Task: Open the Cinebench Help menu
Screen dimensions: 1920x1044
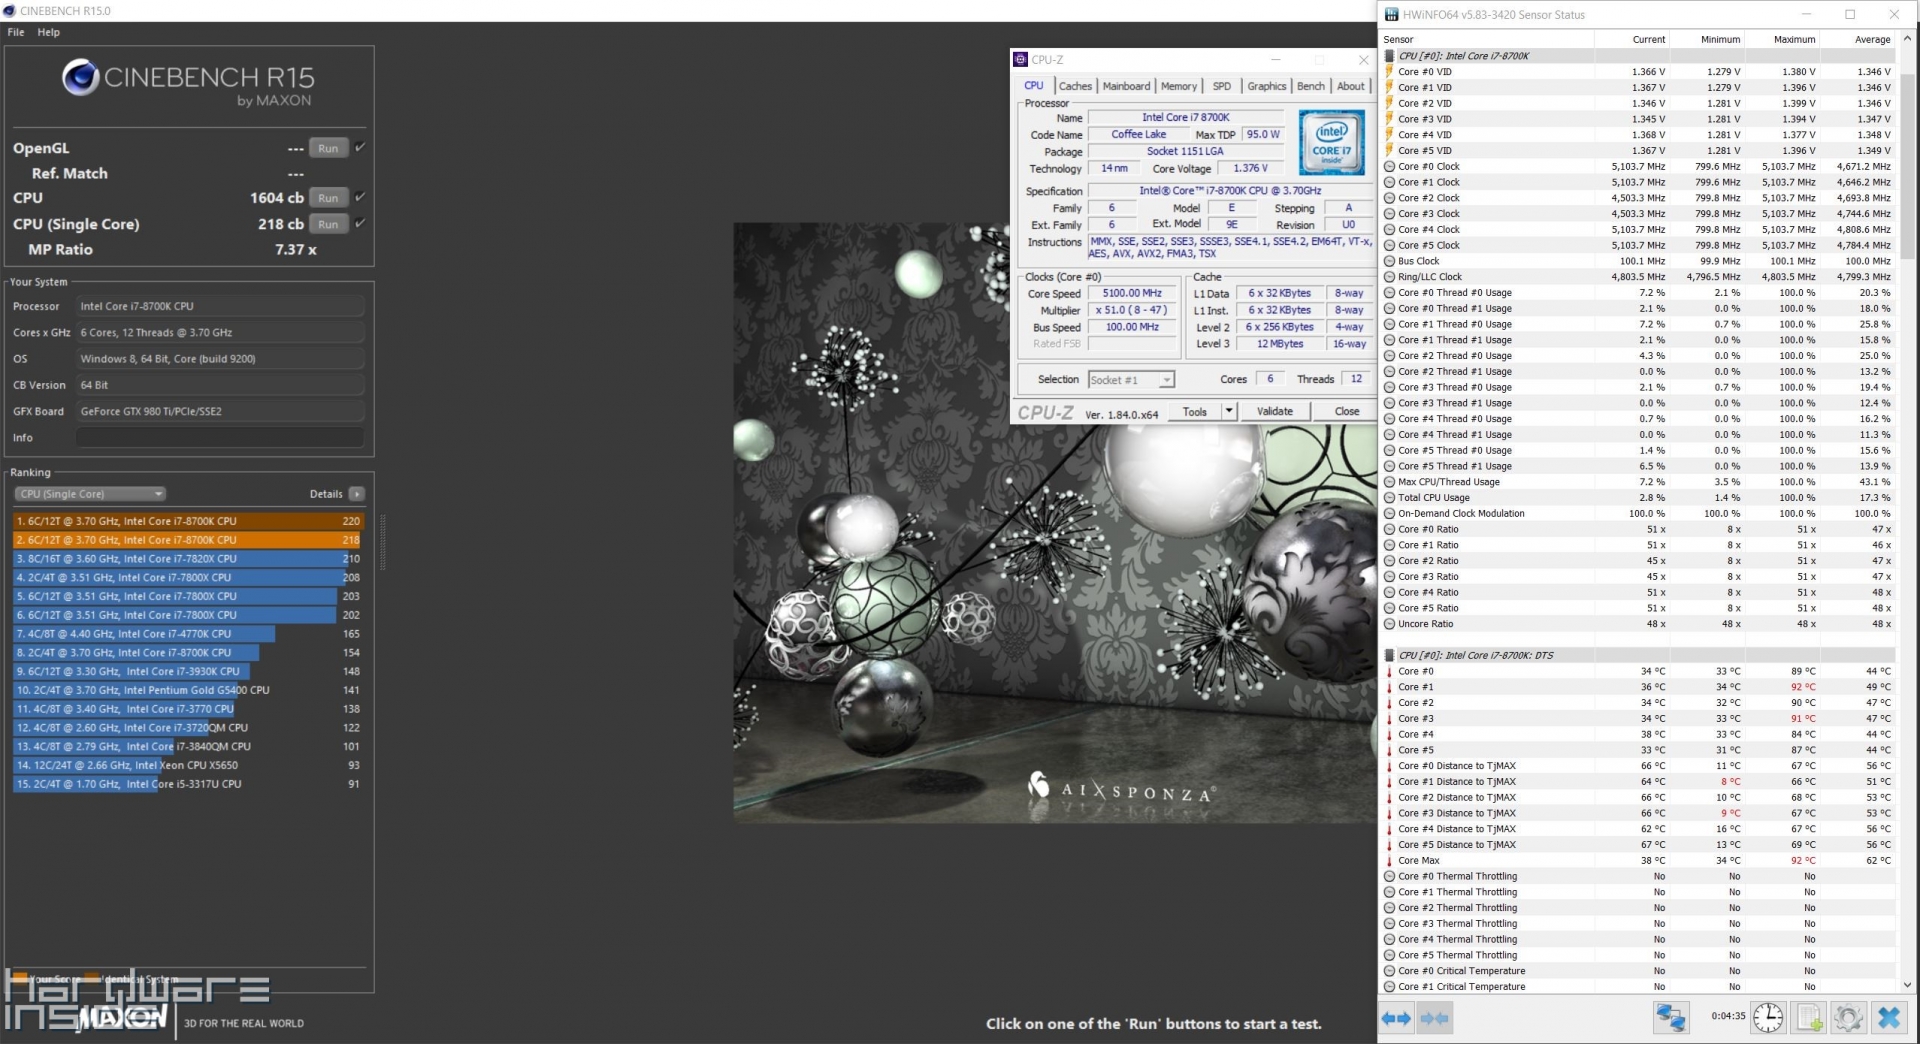Action: coord(49,32)
